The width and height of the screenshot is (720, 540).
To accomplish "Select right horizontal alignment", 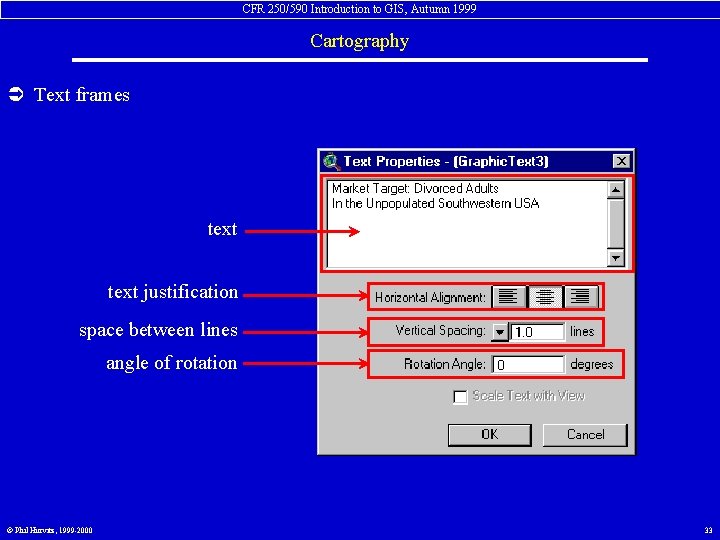I will pos(581,297).
